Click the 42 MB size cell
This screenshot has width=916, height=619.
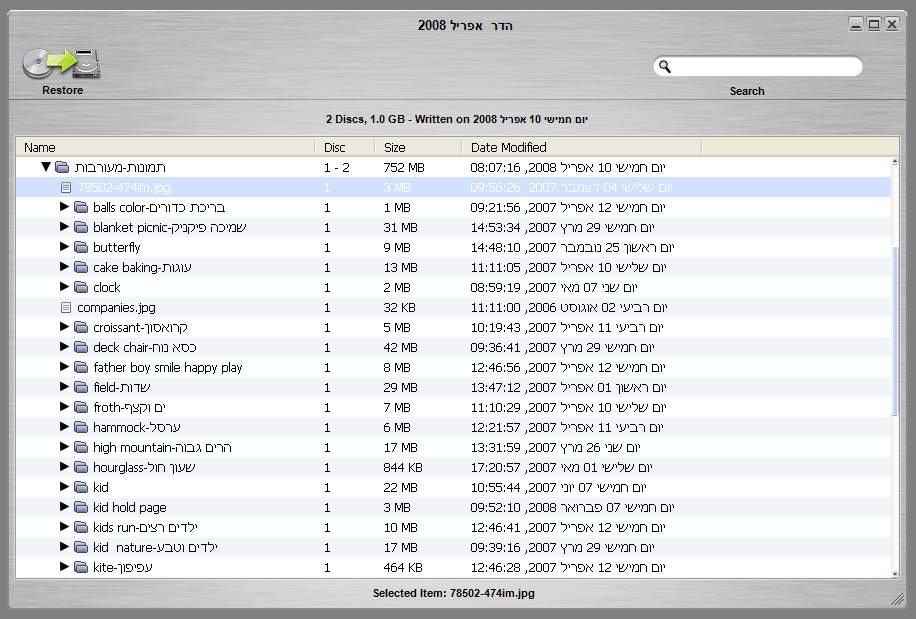(400, 347)
